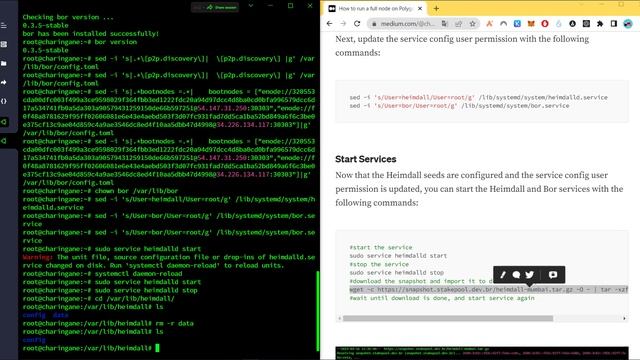640x360 pixels.
Task: Click the highlight pencil icon in Medium popup
Action: (x=503, y=275)
